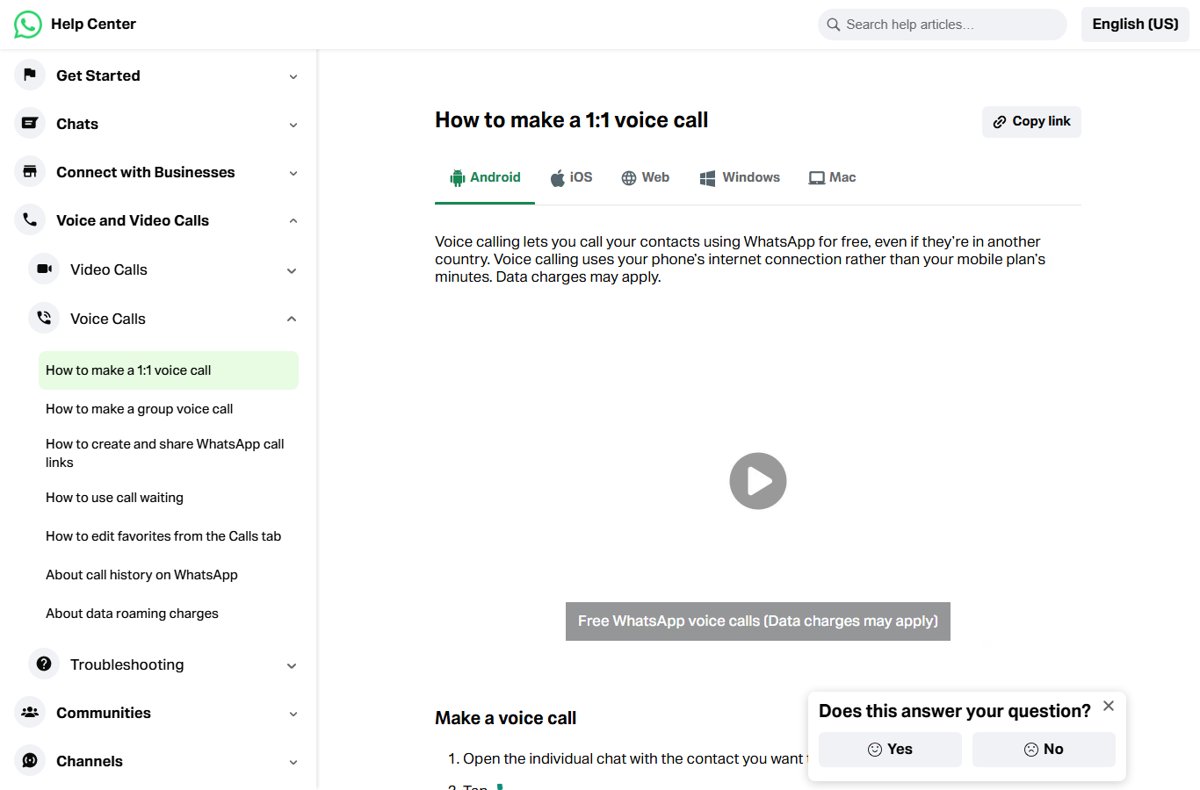Open 'About call history on WhatsApp'

tap(141, 575)
